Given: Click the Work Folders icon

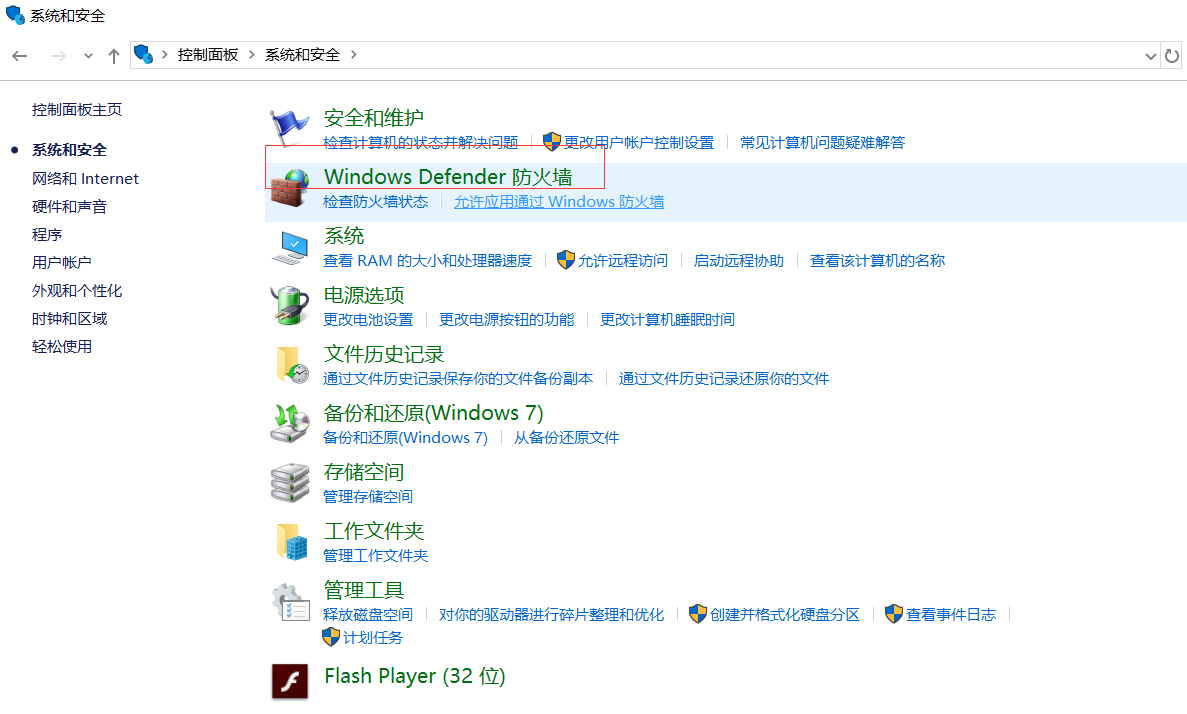Looking at the screenshot, I should 291,541.
